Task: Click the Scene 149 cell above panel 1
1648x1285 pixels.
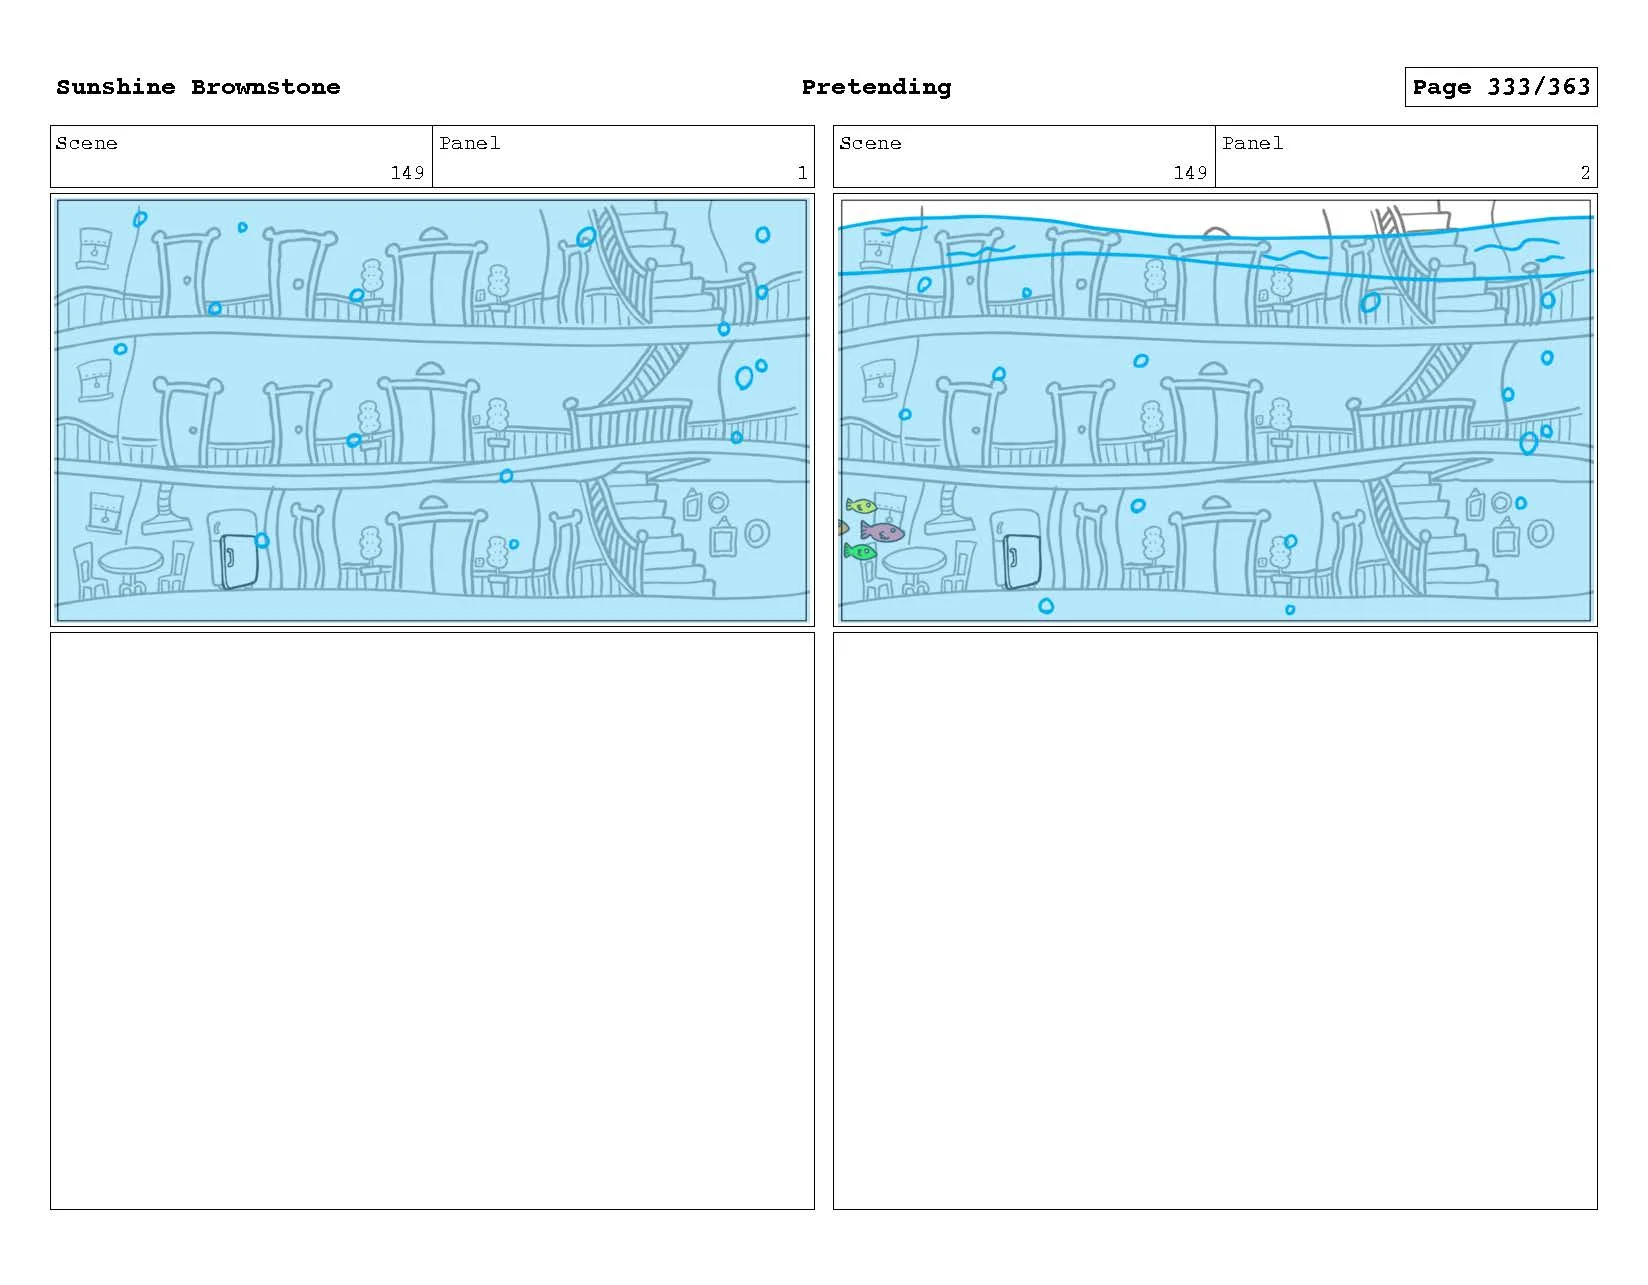Action: pos(241,157)
